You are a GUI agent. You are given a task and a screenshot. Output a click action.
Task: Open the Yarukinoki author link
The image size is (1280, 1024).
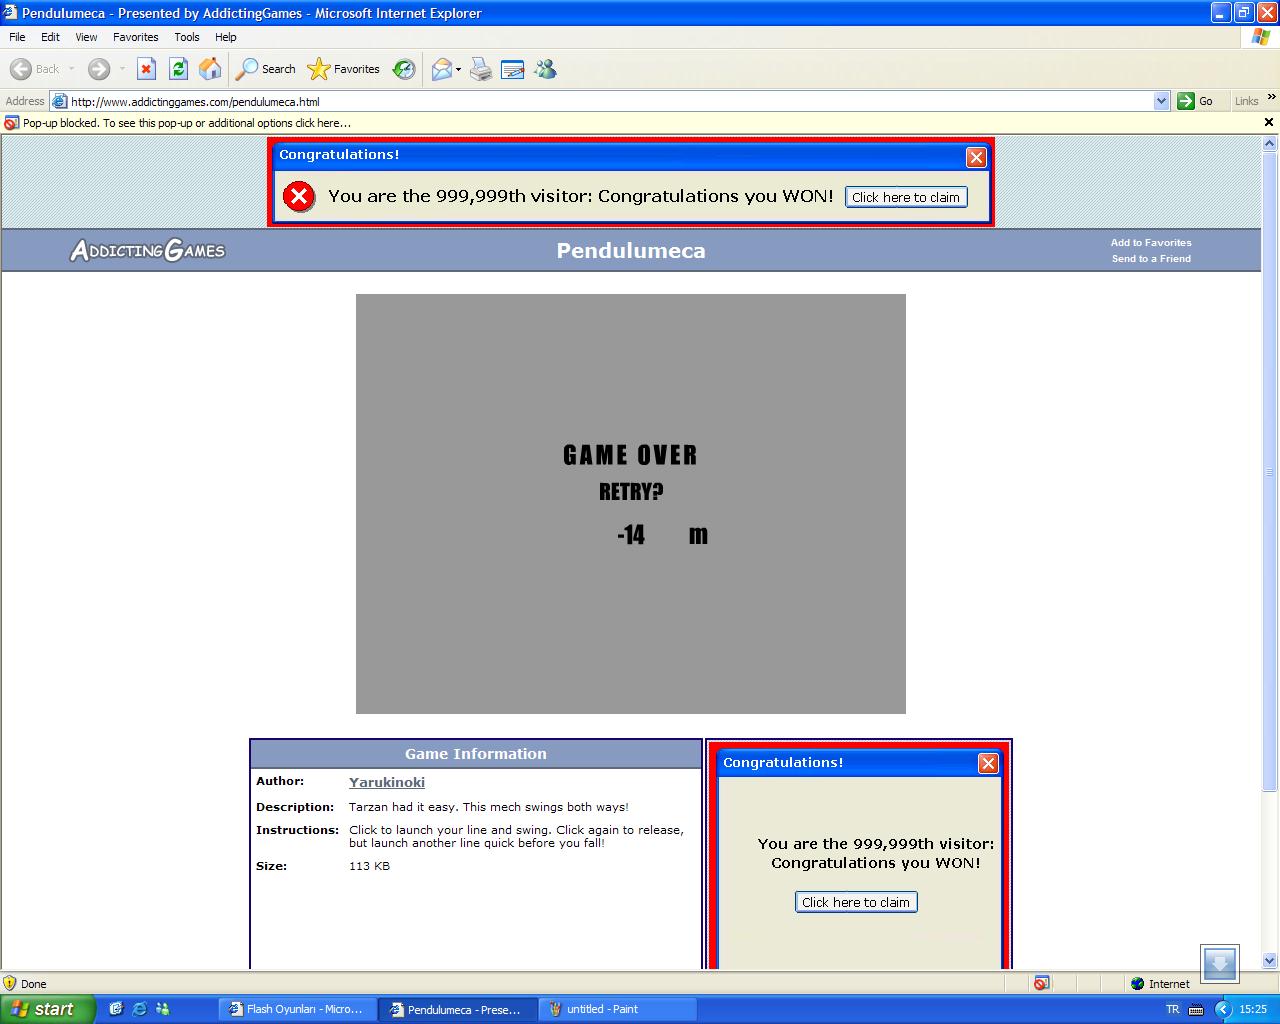click(x=387, y=782)
